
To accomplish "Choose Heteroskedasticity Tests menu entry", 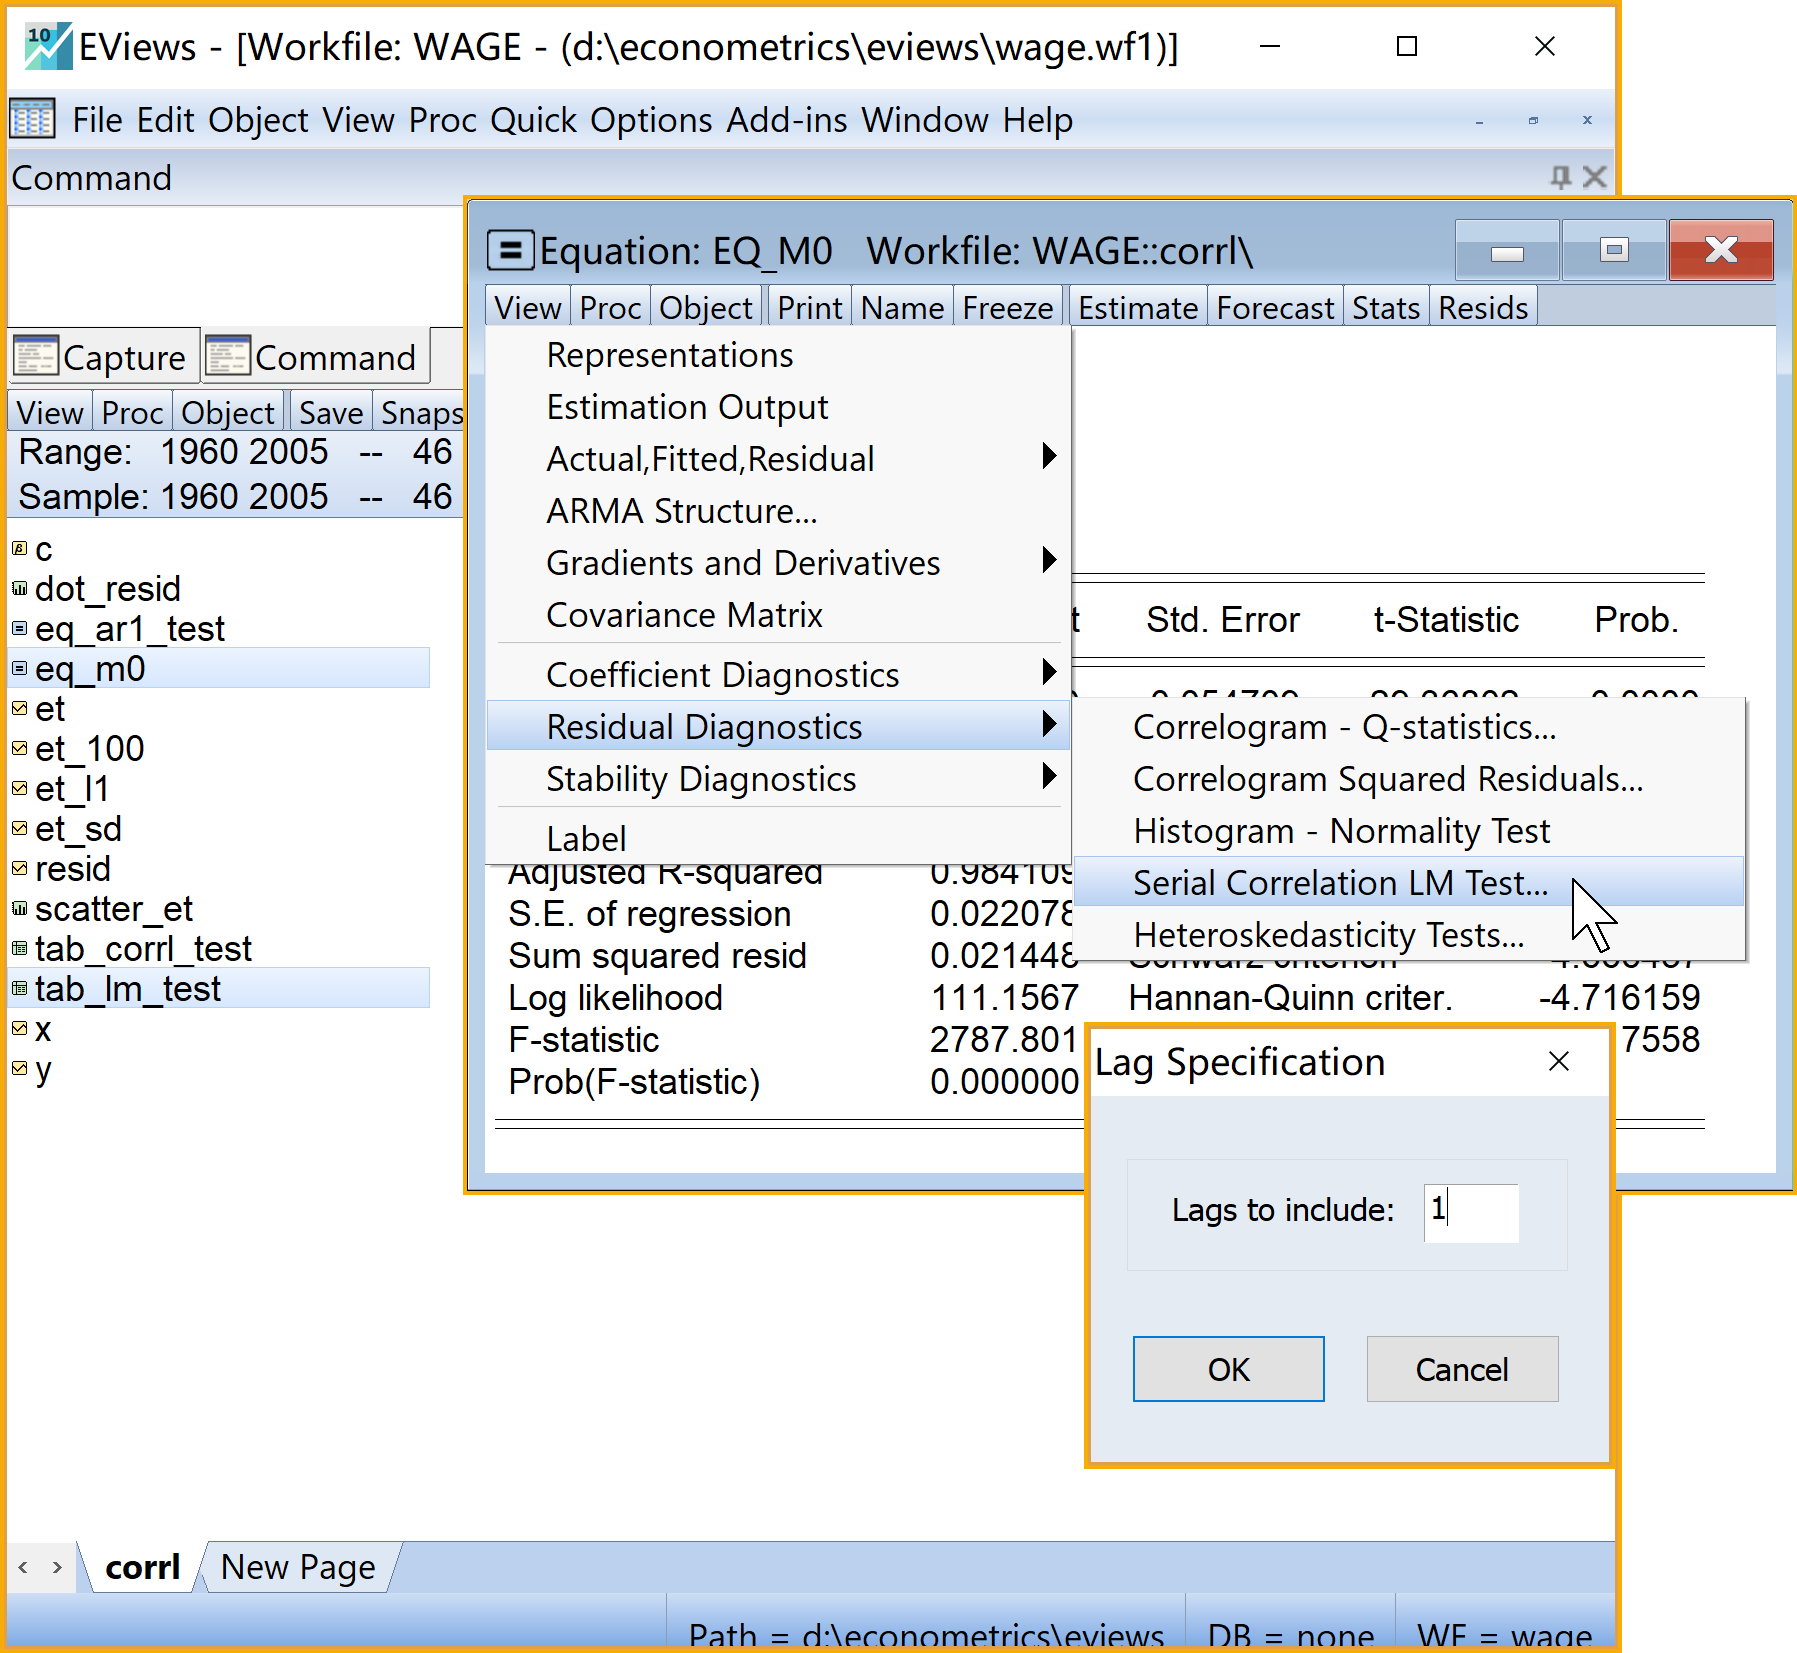I will (x=1328, y=935).
